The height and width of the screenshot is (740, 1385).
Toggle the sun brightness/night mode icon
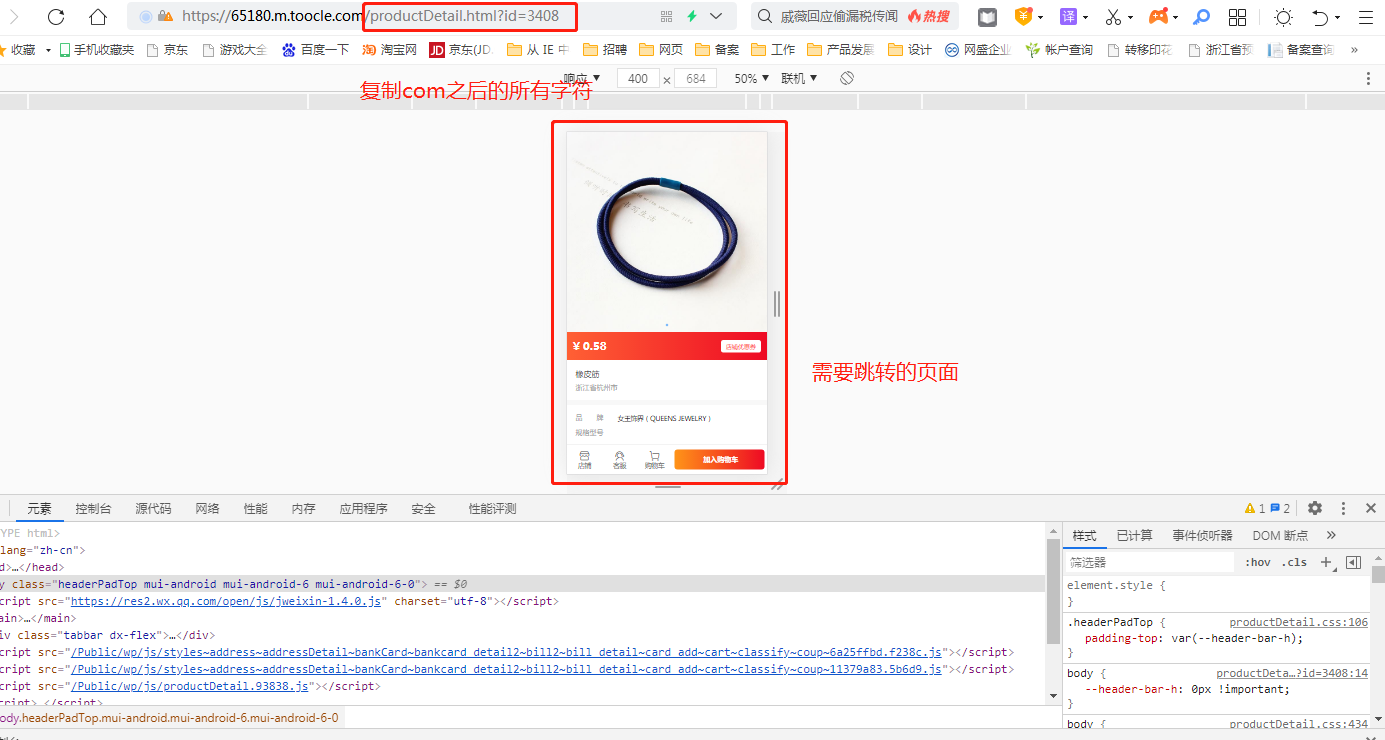click(1283, 17)
